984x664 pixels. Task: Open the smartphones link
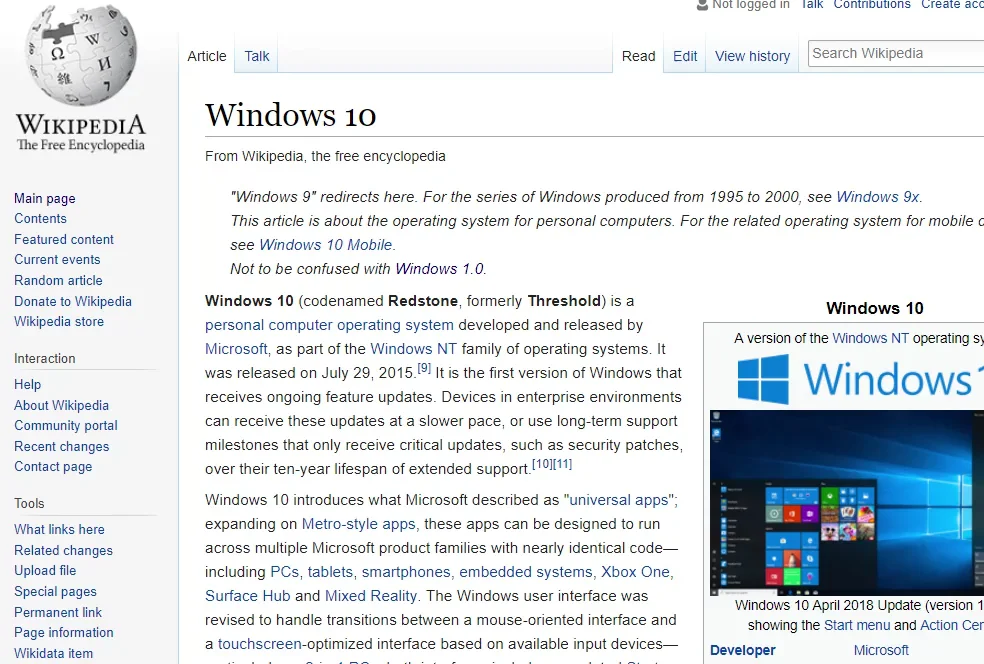[406, 572]
